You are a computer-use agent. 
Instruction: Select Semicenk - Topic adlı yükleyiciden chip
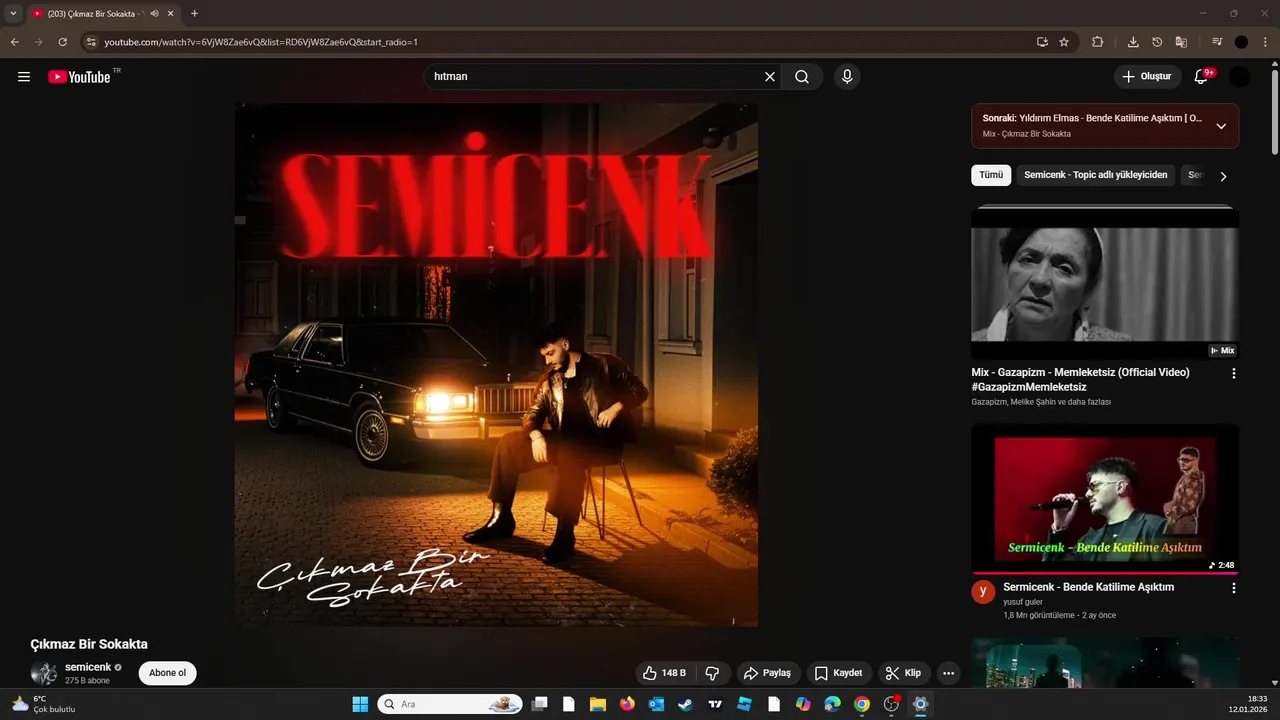pyautogui.click(x=1095, y=175)
